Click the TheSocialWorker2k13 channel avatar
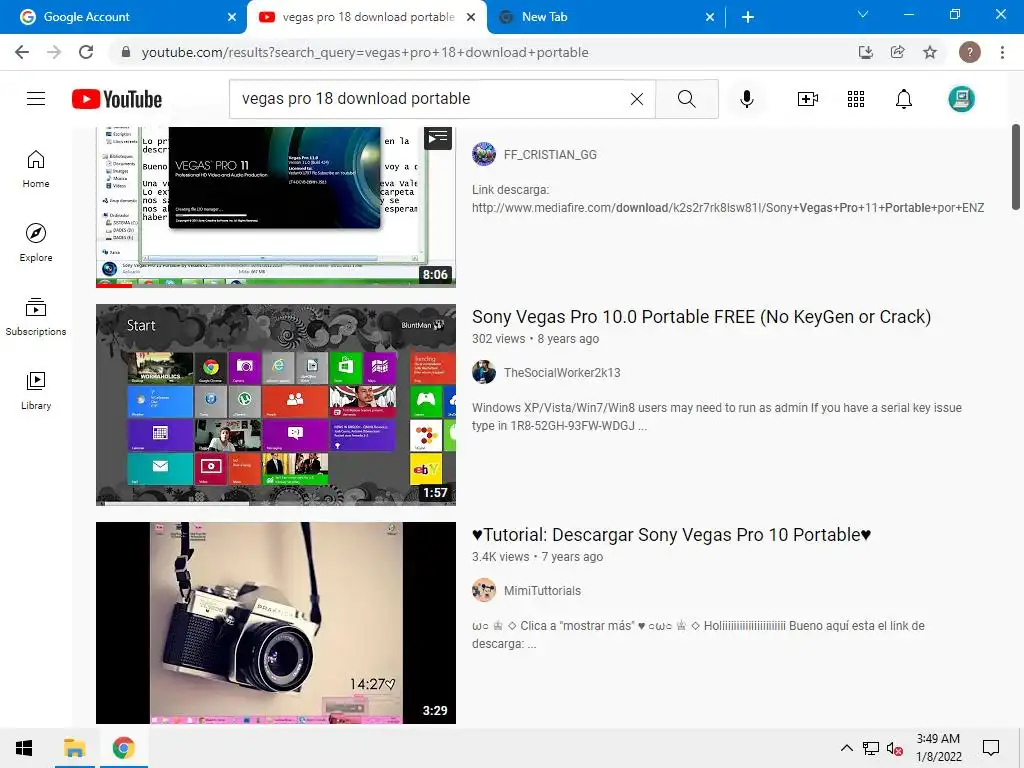This screenshot has width=1024, height=768. 484,372
